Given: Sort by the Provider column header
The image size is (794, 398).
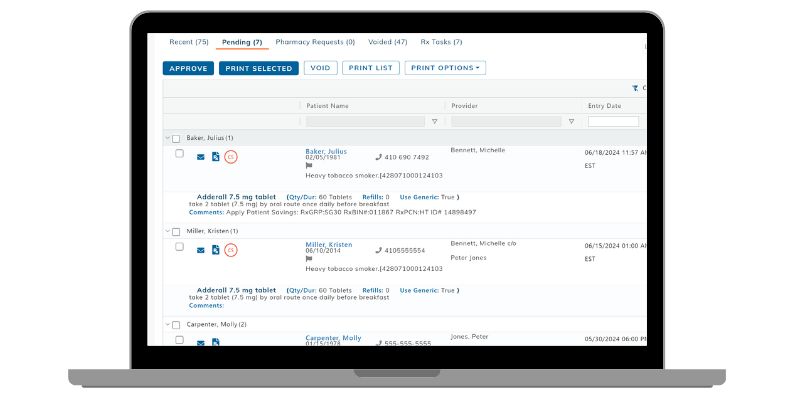Looking at the screenshot, I should (464, 106).
